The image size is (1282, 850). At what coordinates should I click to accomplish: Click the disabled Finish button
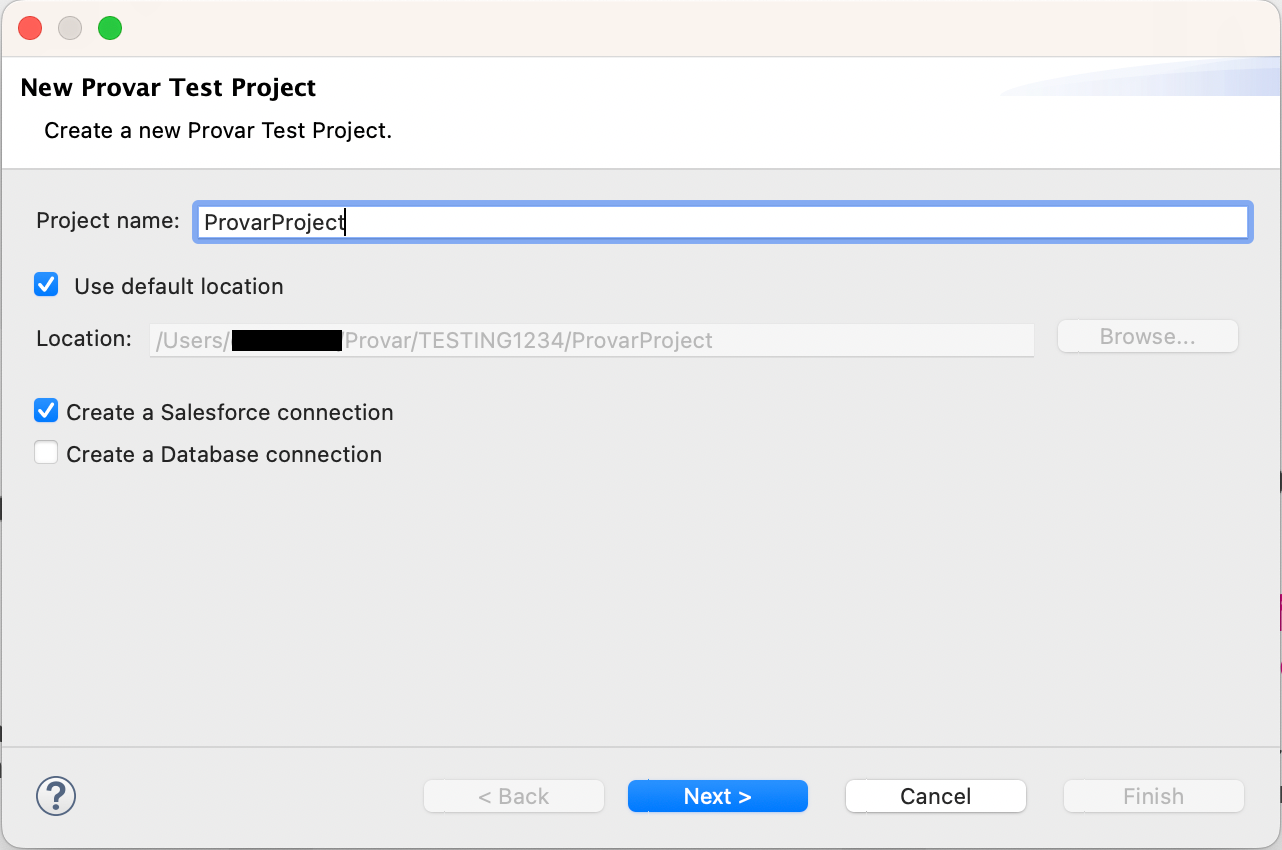(x=1153, y=796)
